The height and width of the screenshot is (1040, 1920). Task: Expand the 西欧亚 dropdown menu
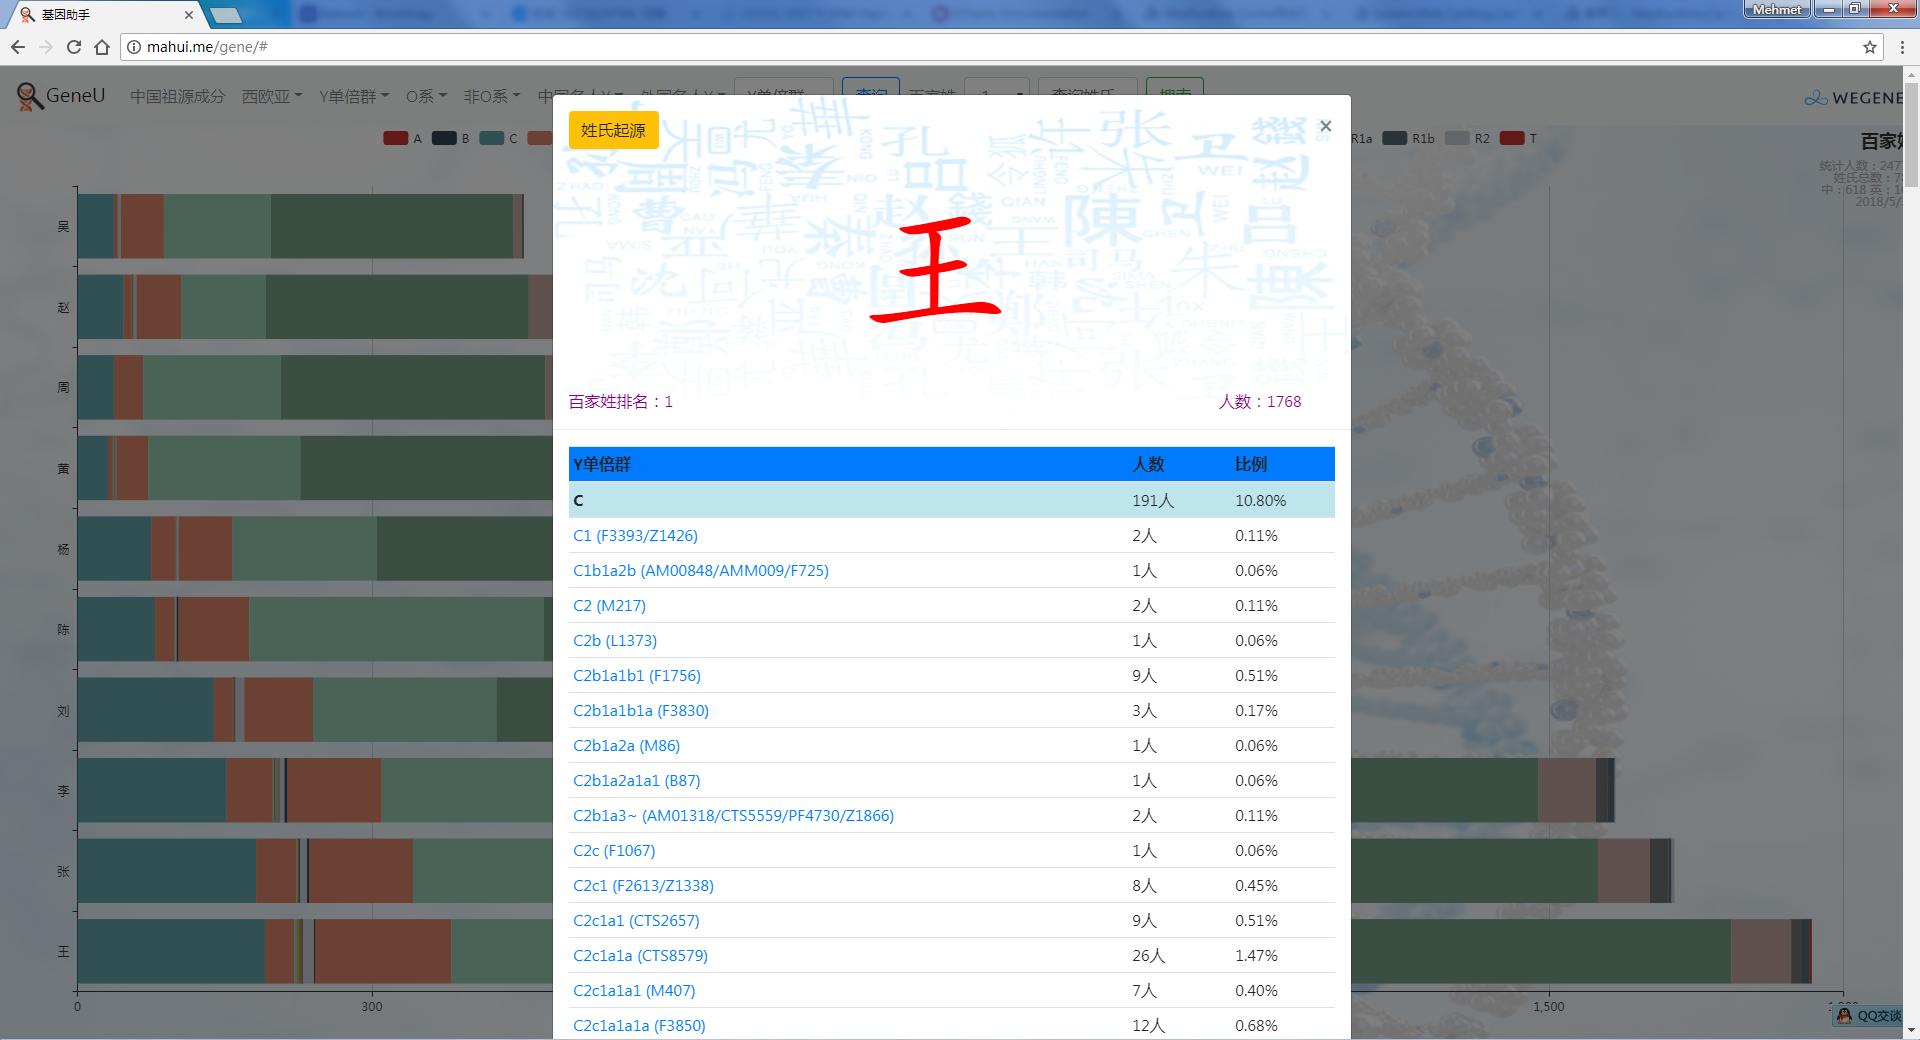click(271, 96)
